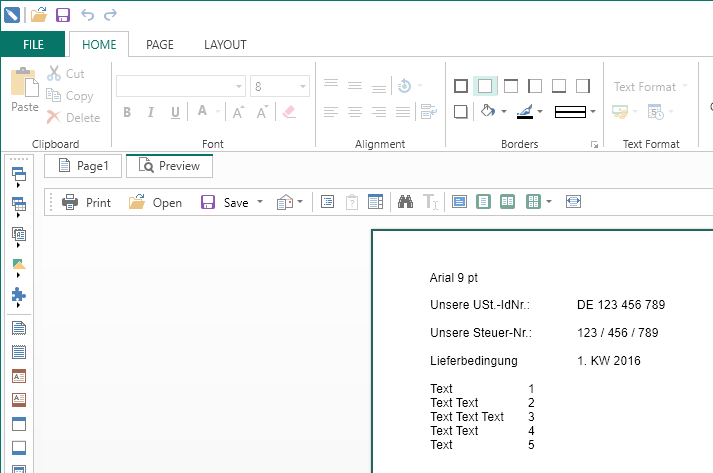Toggle thumbnails panel in preview

point(376,201)
